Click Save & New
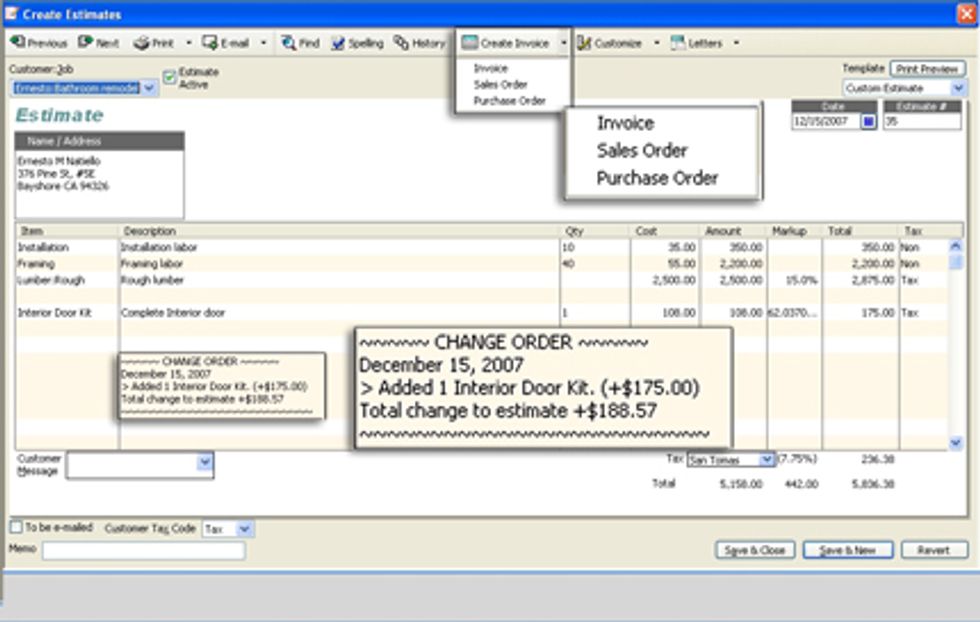Image resolution: width=980 pixels, height=622 pixels. 848,550
